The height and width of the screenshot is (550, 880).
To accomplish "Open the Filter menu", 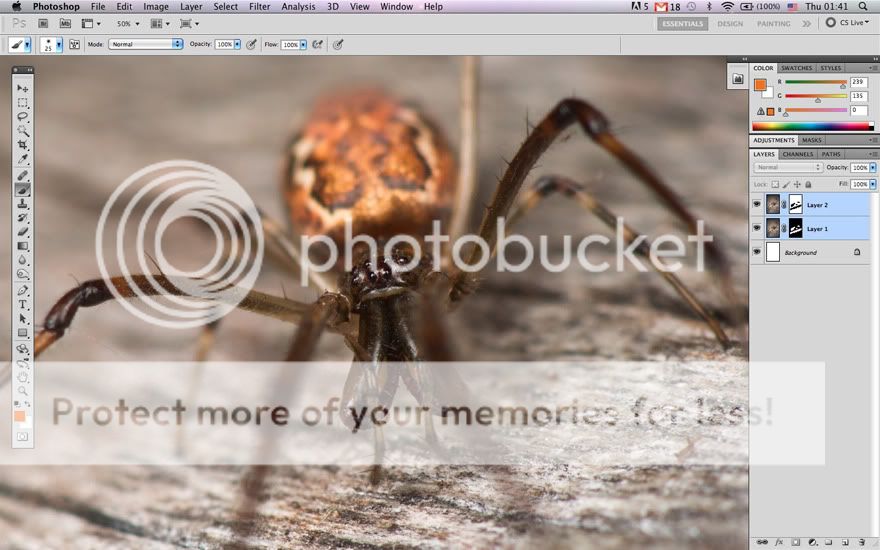I will point(259,7).
